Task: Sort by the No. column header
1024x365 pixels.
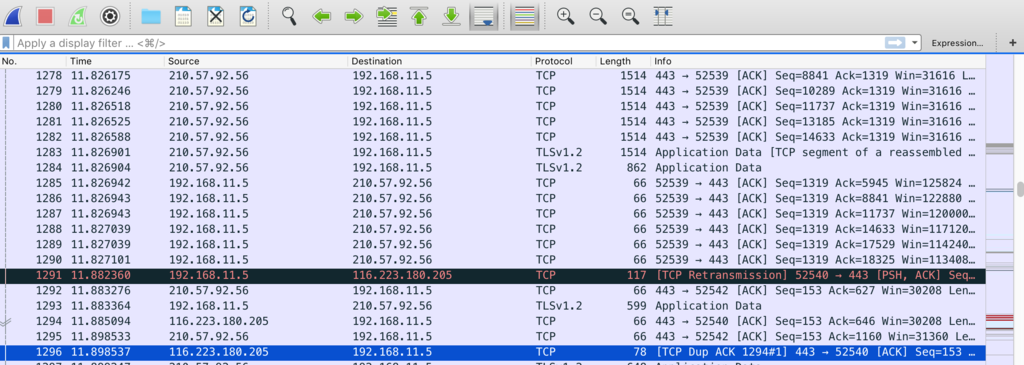Action: pyautogui.click(x=33, y=61)
